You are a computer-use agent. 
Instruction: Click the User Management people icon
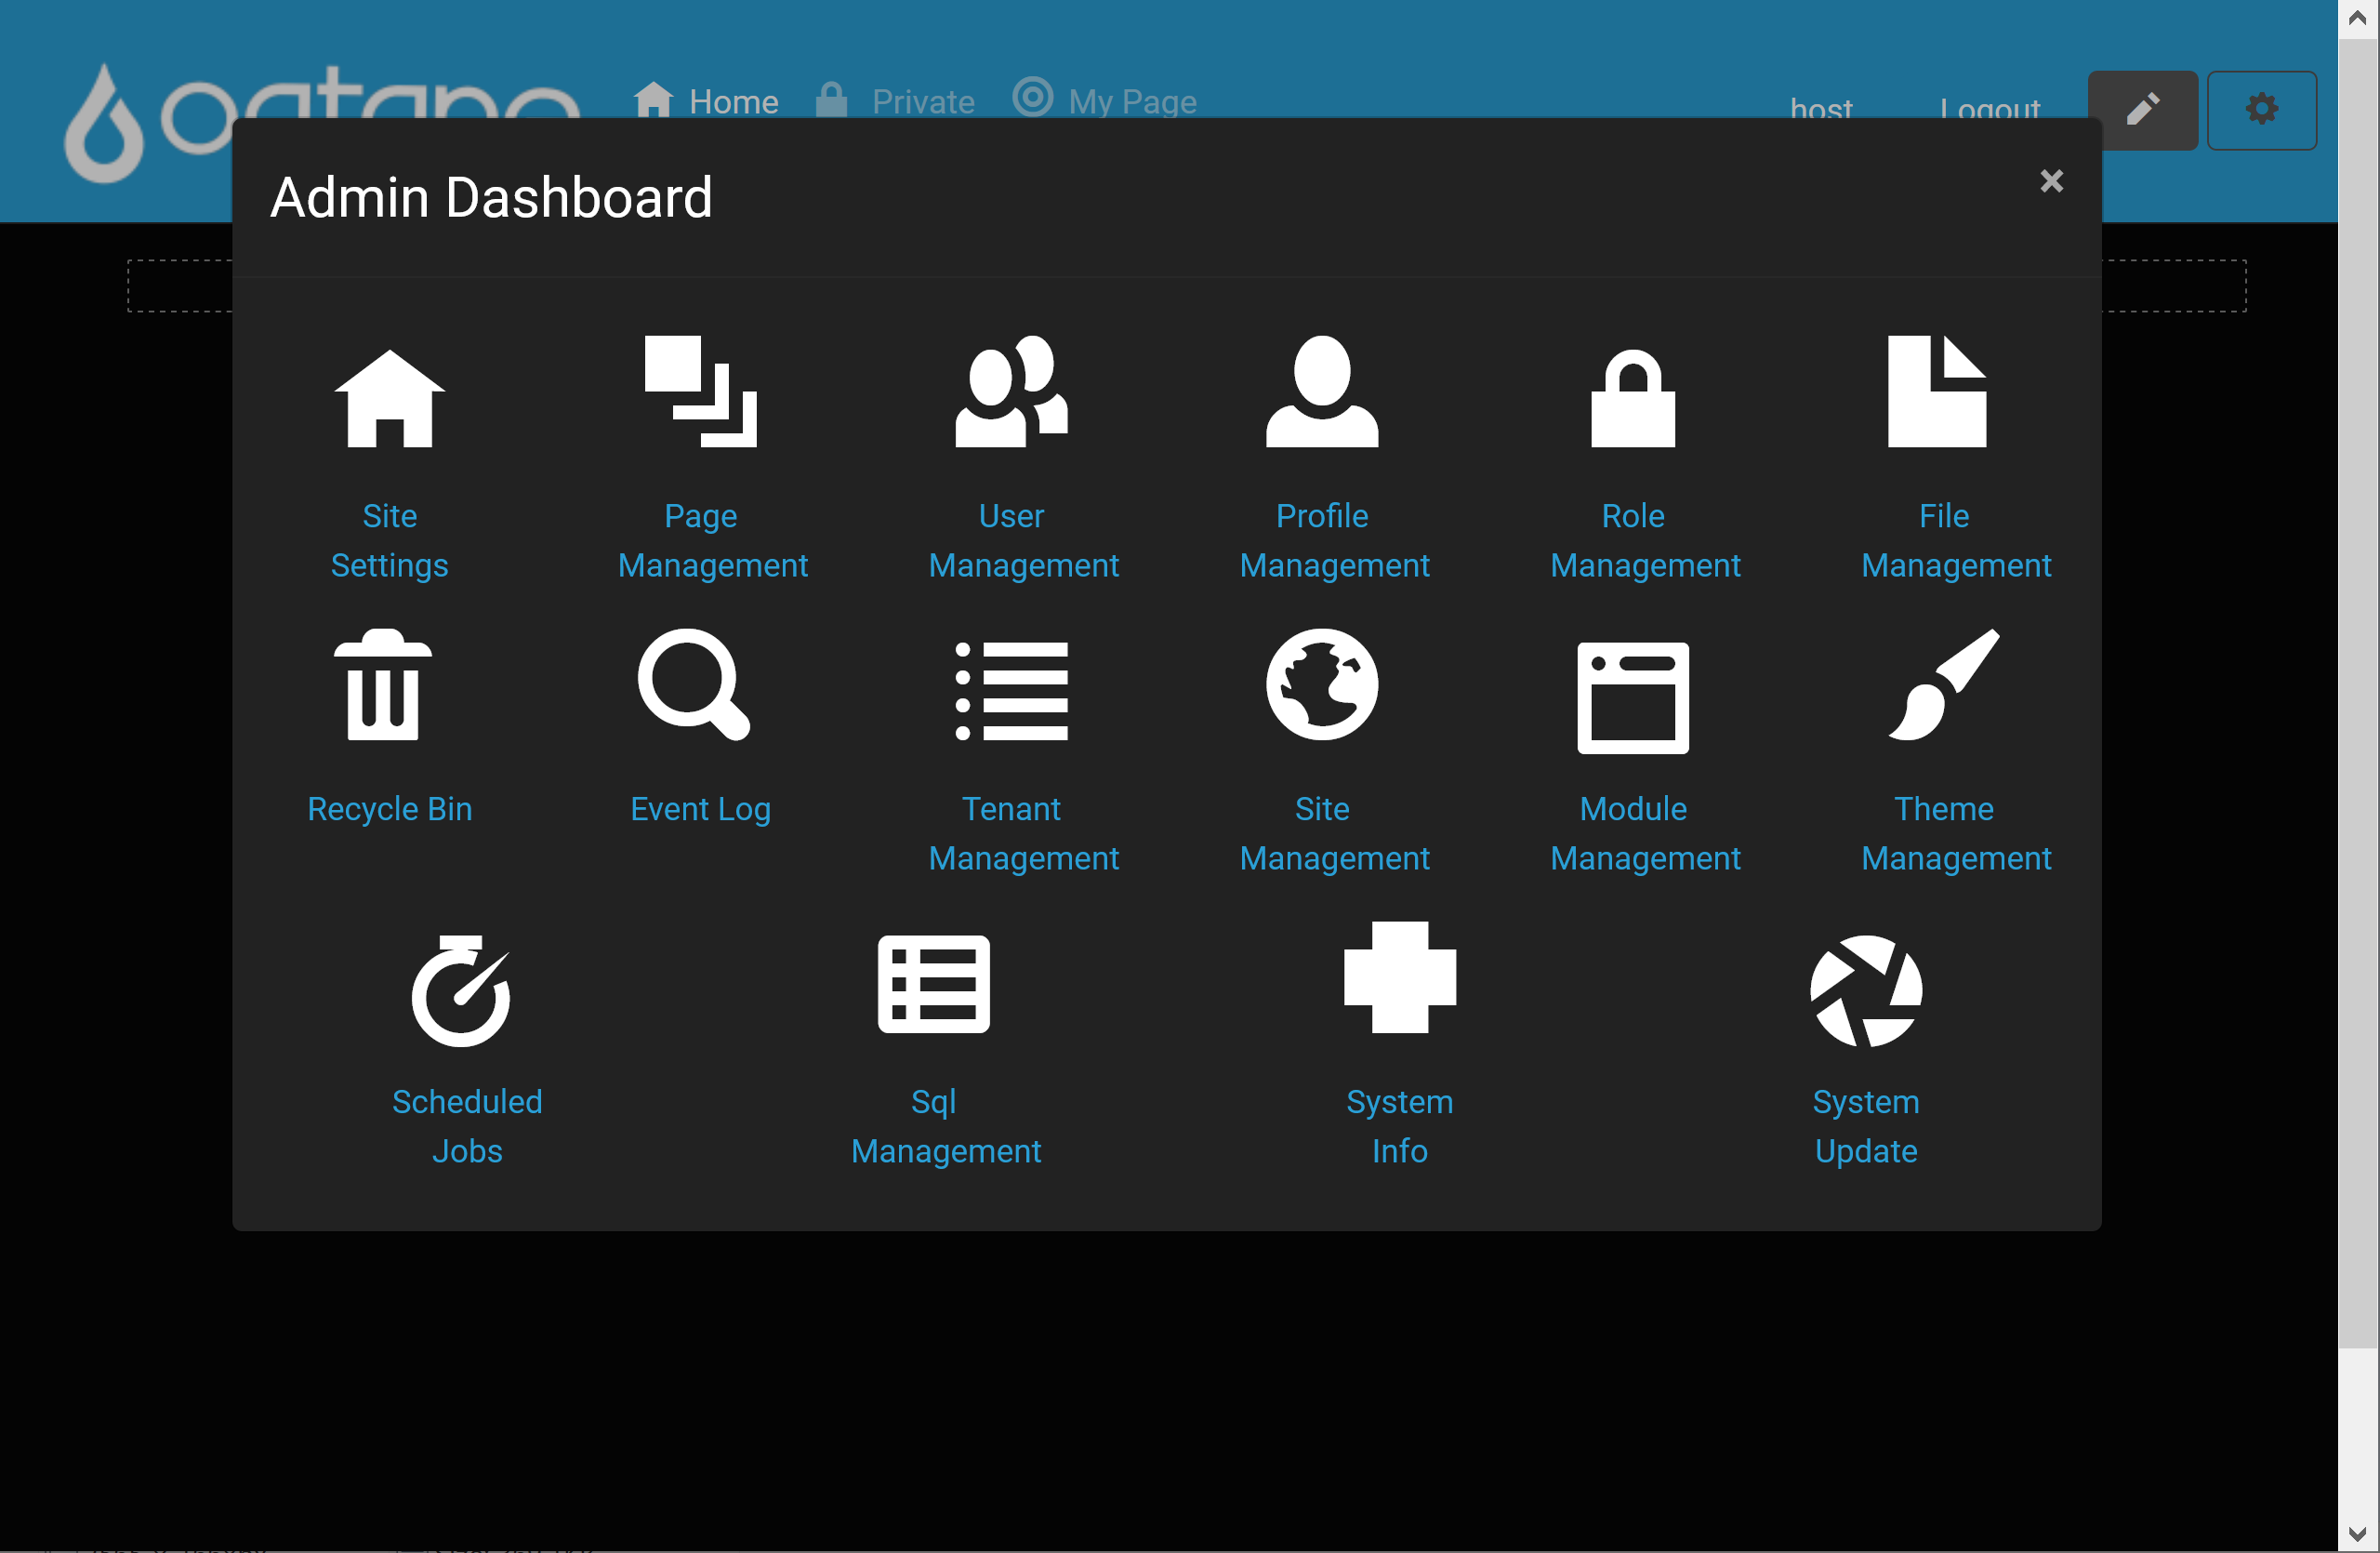point(1011,391)
